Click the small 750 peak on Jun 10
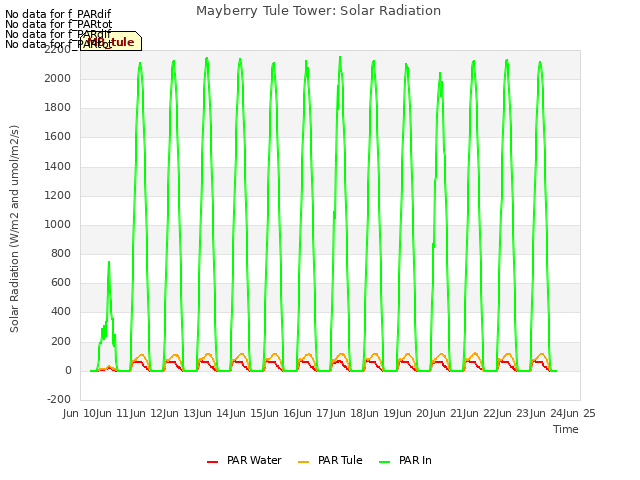 (109, 262)
